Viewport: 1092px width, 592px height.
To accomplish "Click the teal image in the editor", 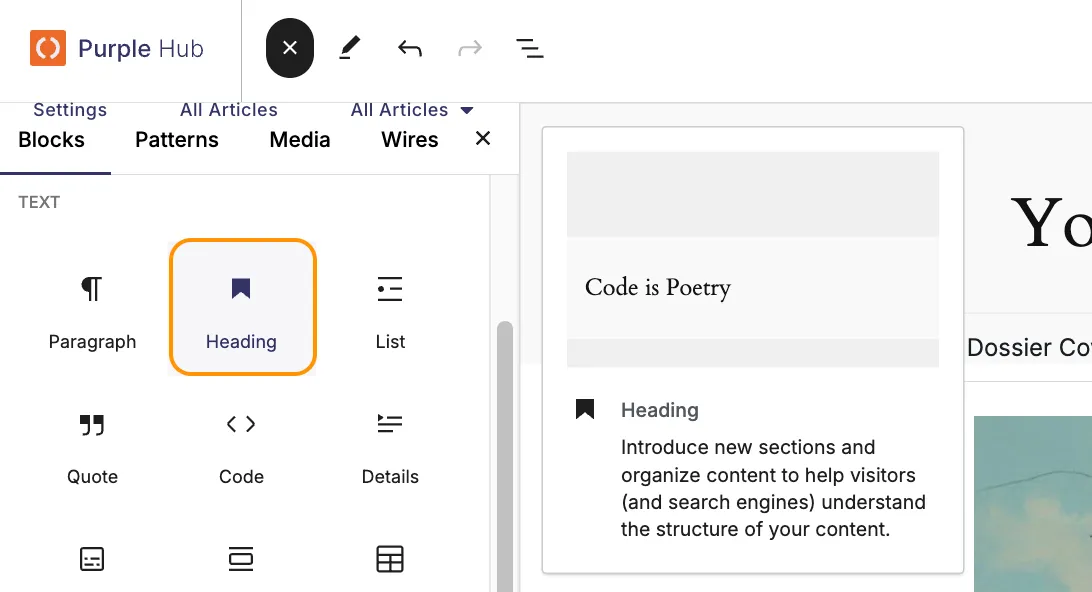I will coord(1033,504).
